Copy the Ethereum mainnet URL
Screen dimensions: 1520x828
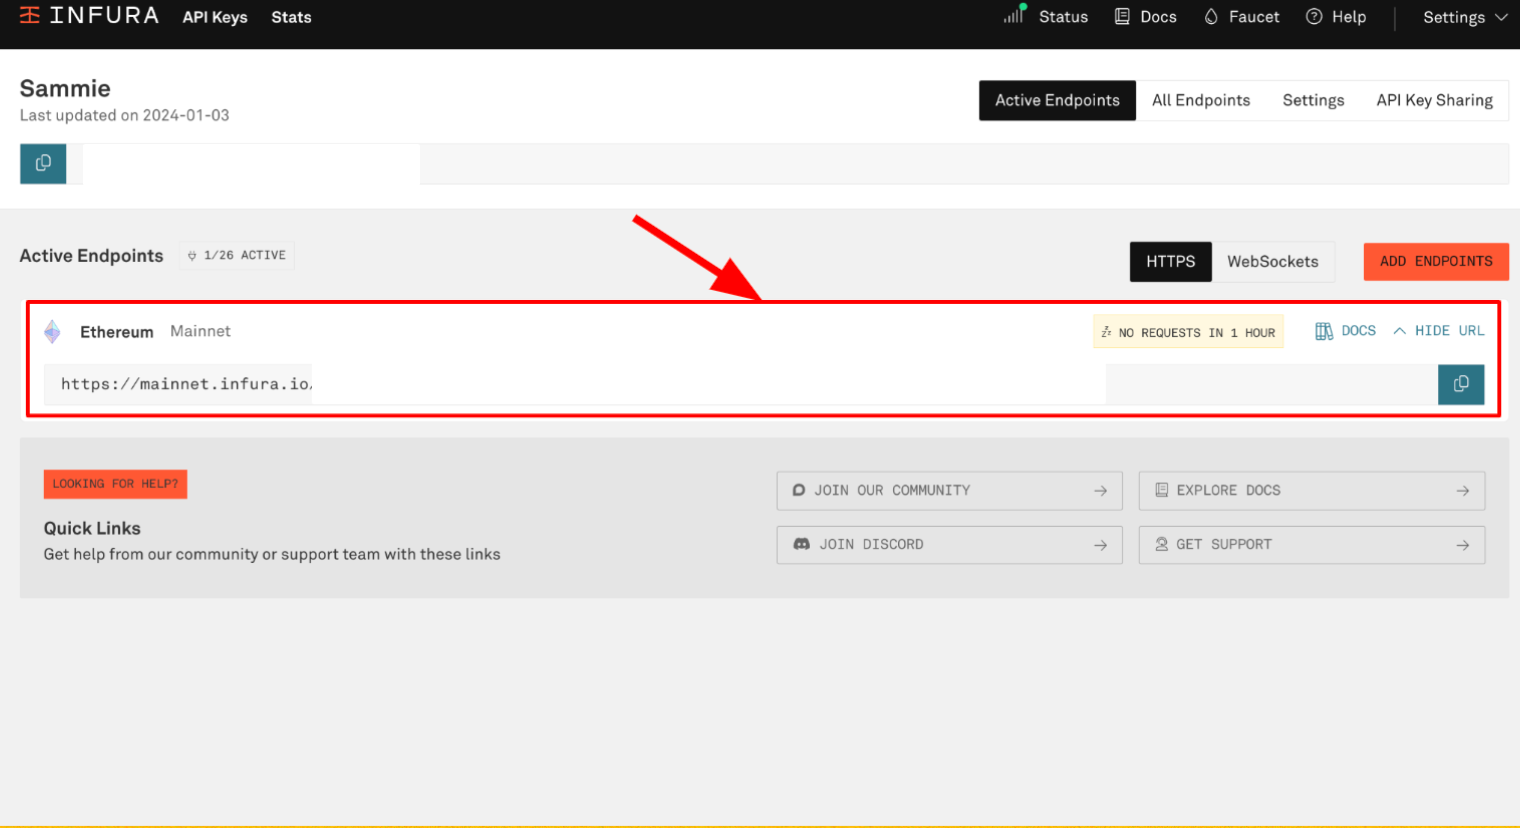point(1461,384)
